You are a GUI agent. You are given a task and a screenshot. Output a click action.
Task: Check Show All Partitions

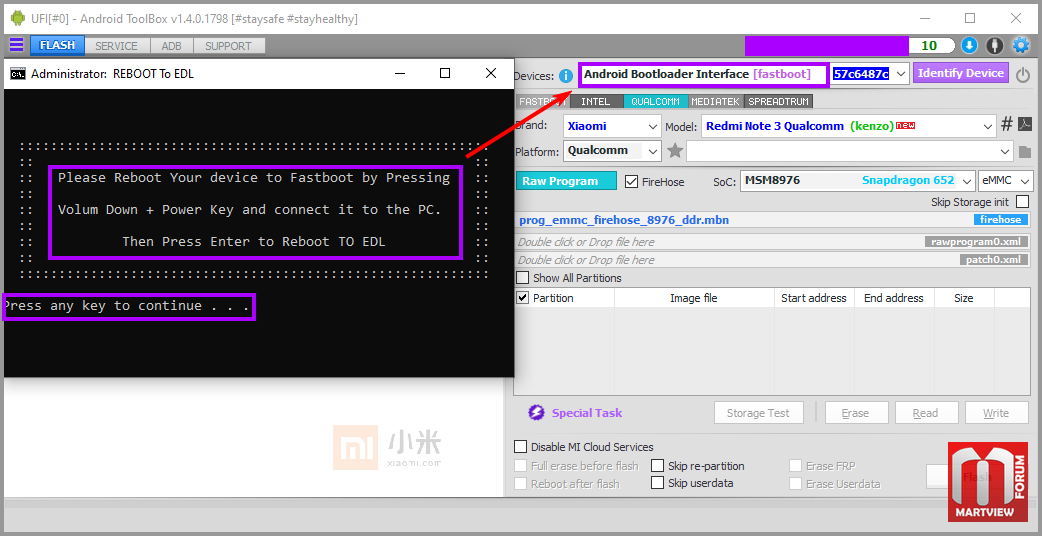[x=523, y=278]
